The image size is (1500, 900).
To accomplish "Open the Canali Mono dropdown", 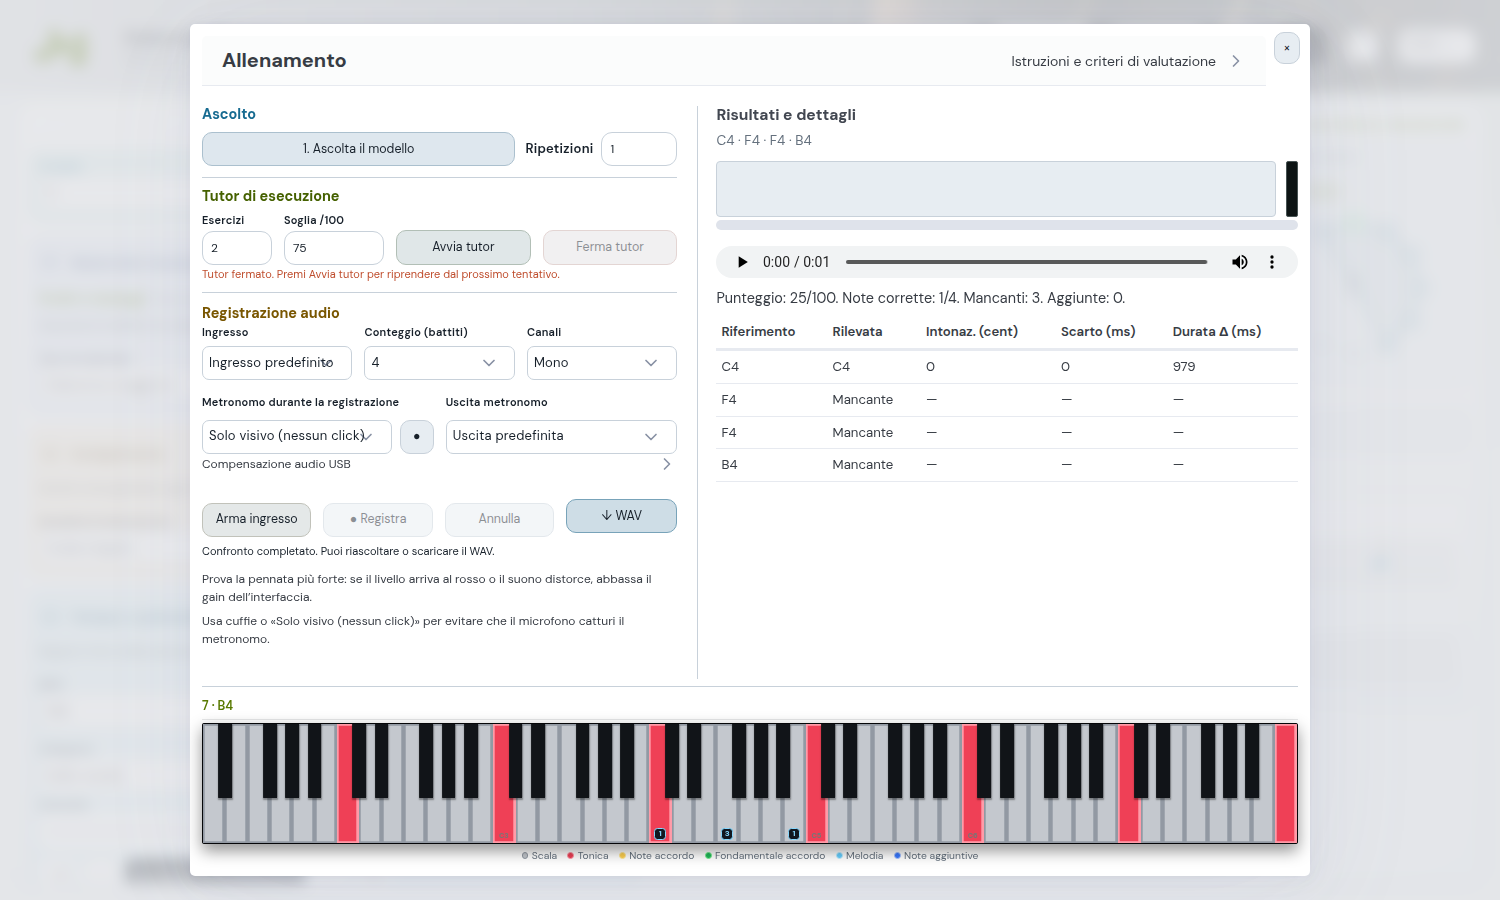I will (602, 363).
